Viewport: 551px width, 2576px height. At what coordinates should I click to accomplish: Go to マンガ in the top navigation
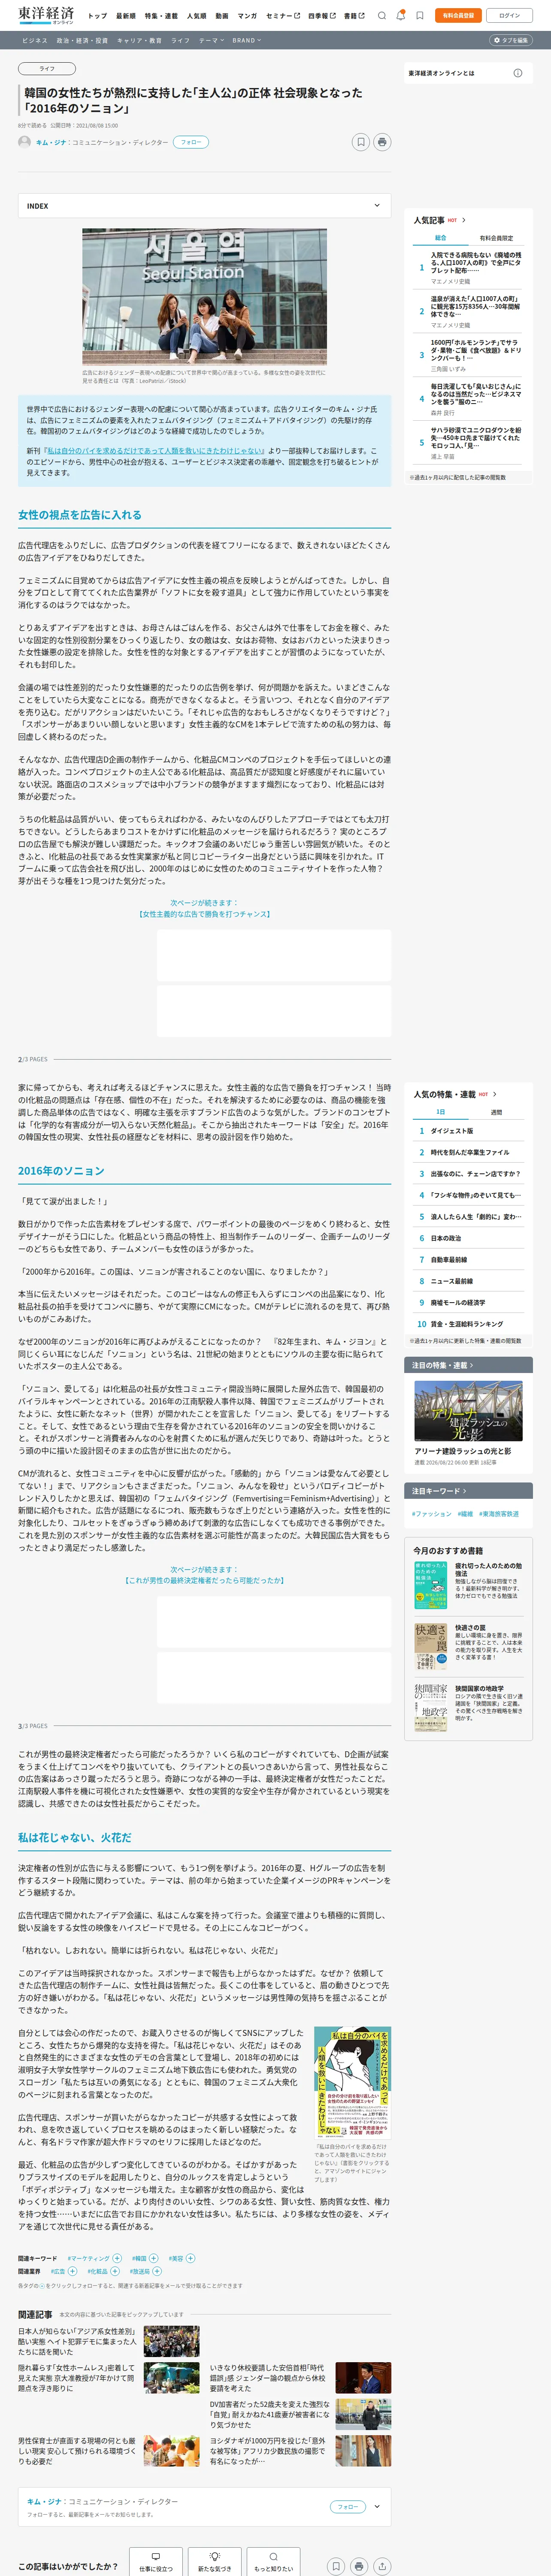click(x=247, y=16)
